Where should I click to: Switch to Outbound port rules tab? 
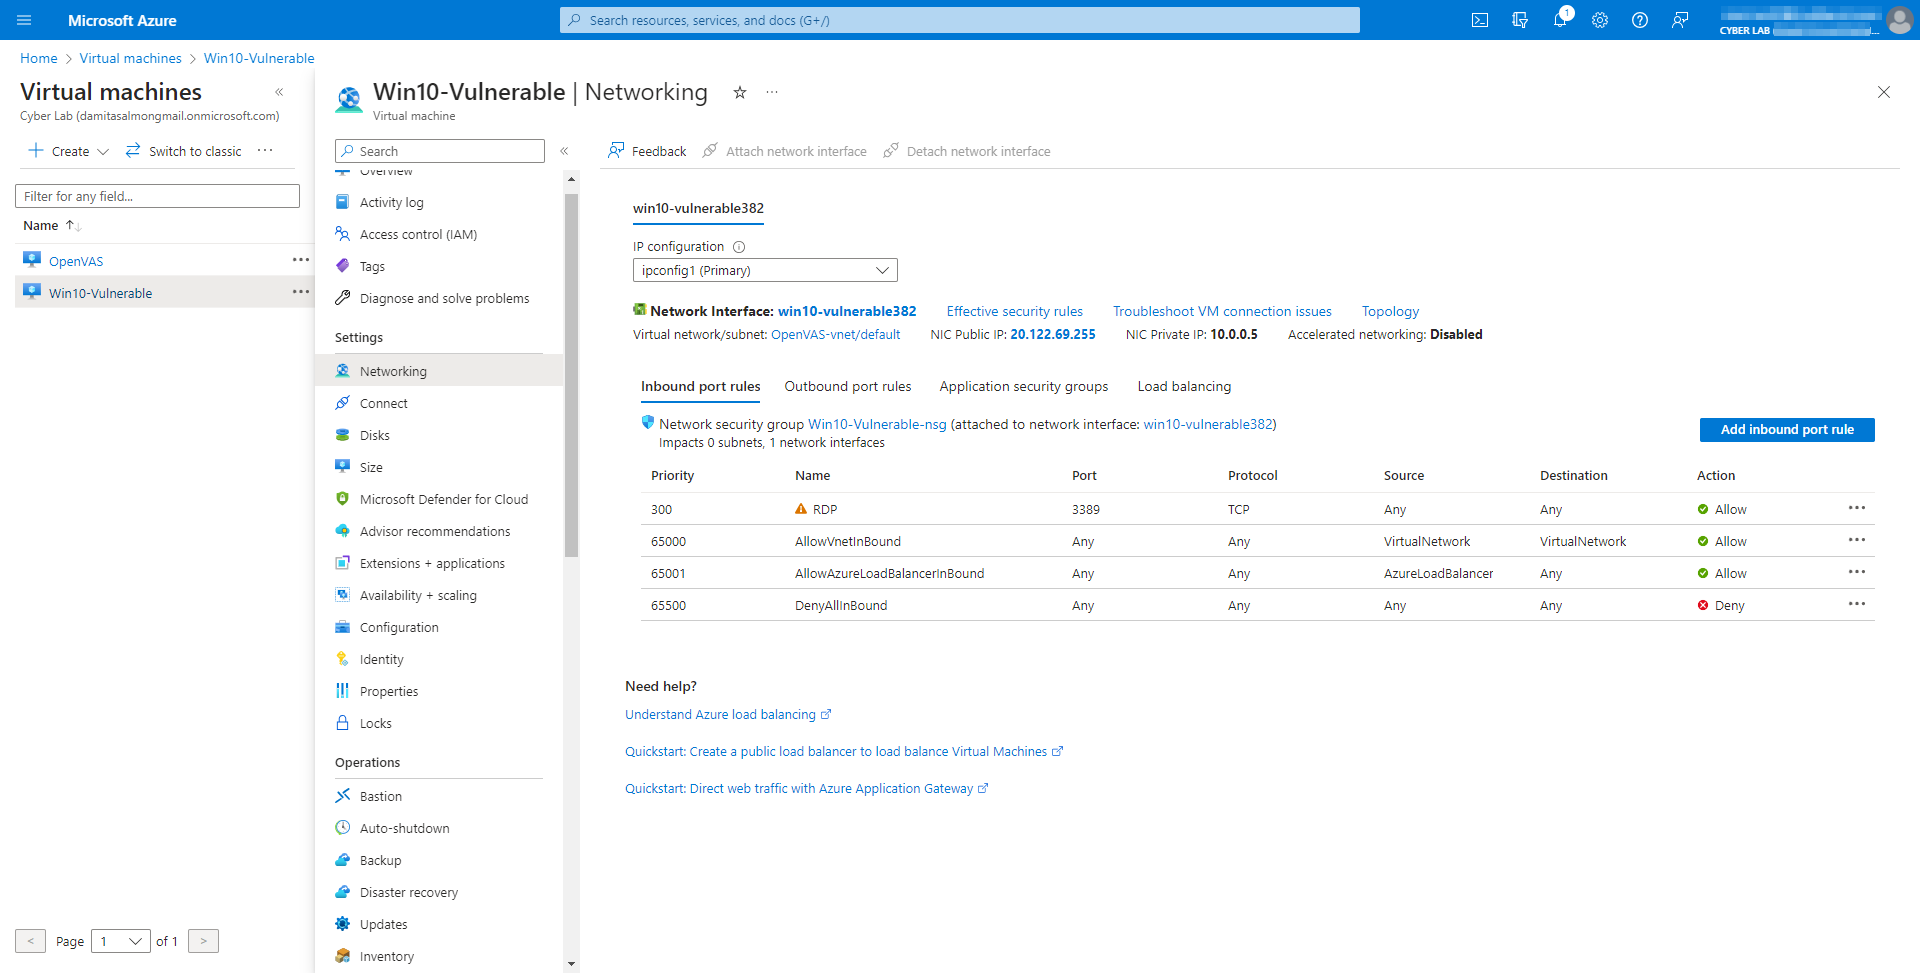[x=848, y=386]
